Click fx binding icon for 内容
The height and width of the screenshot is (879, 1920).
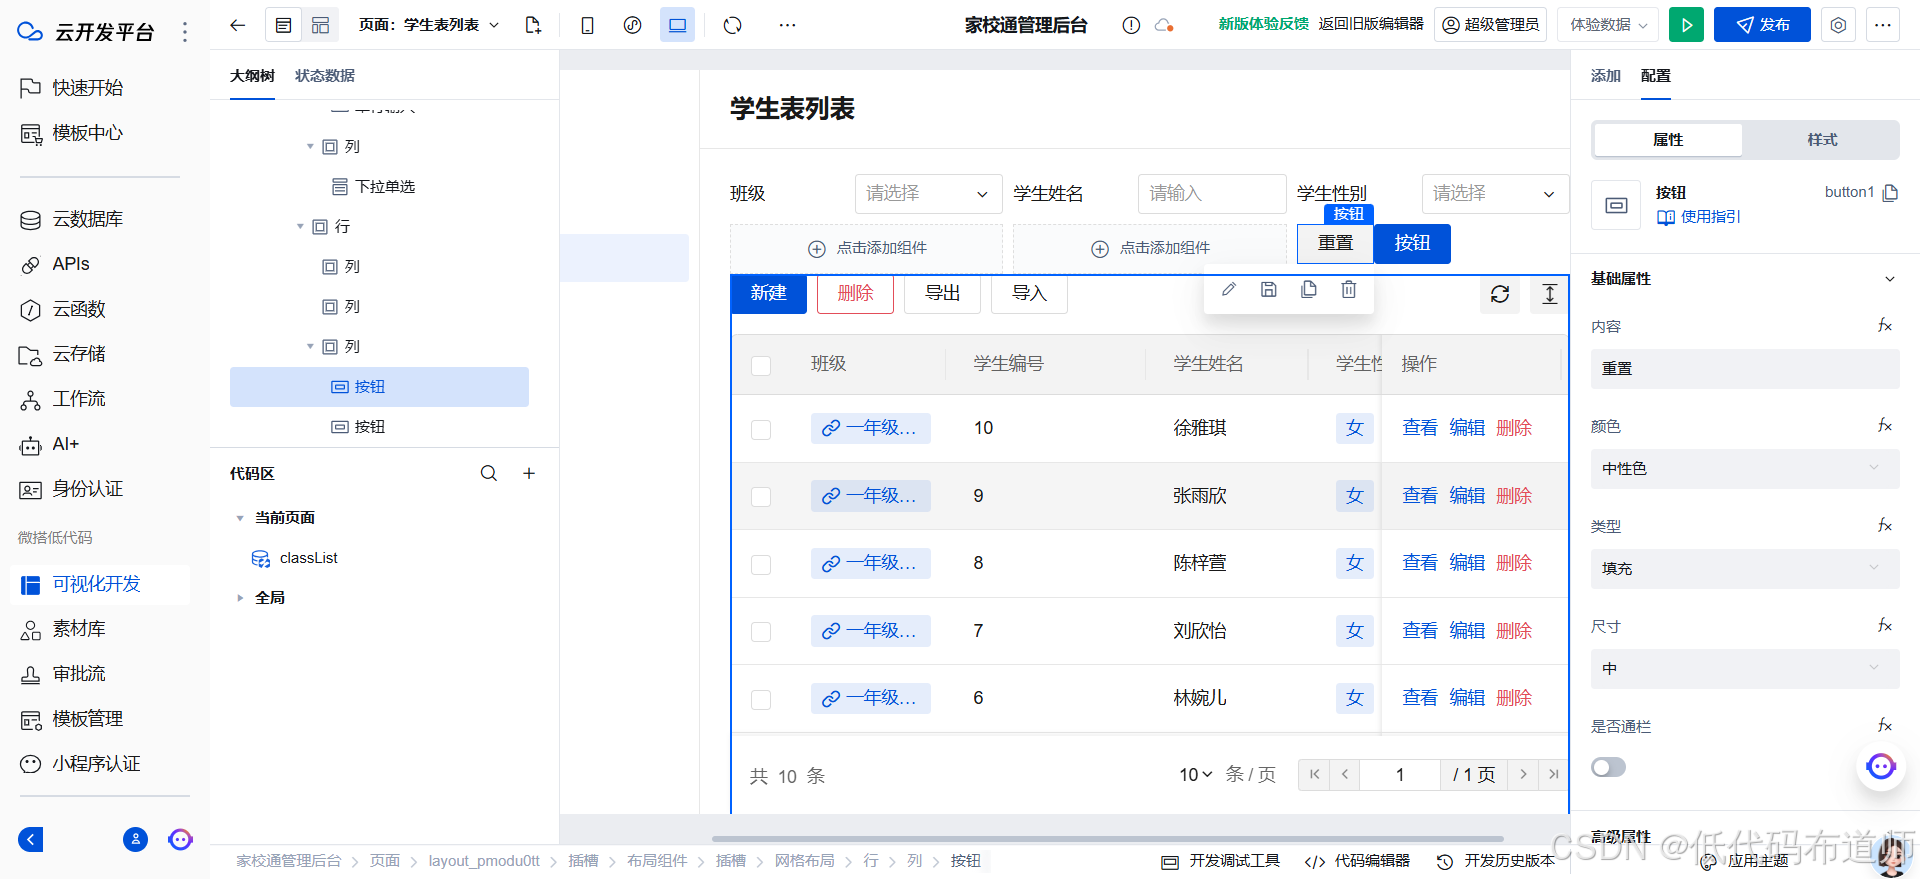click(1885, 325)
